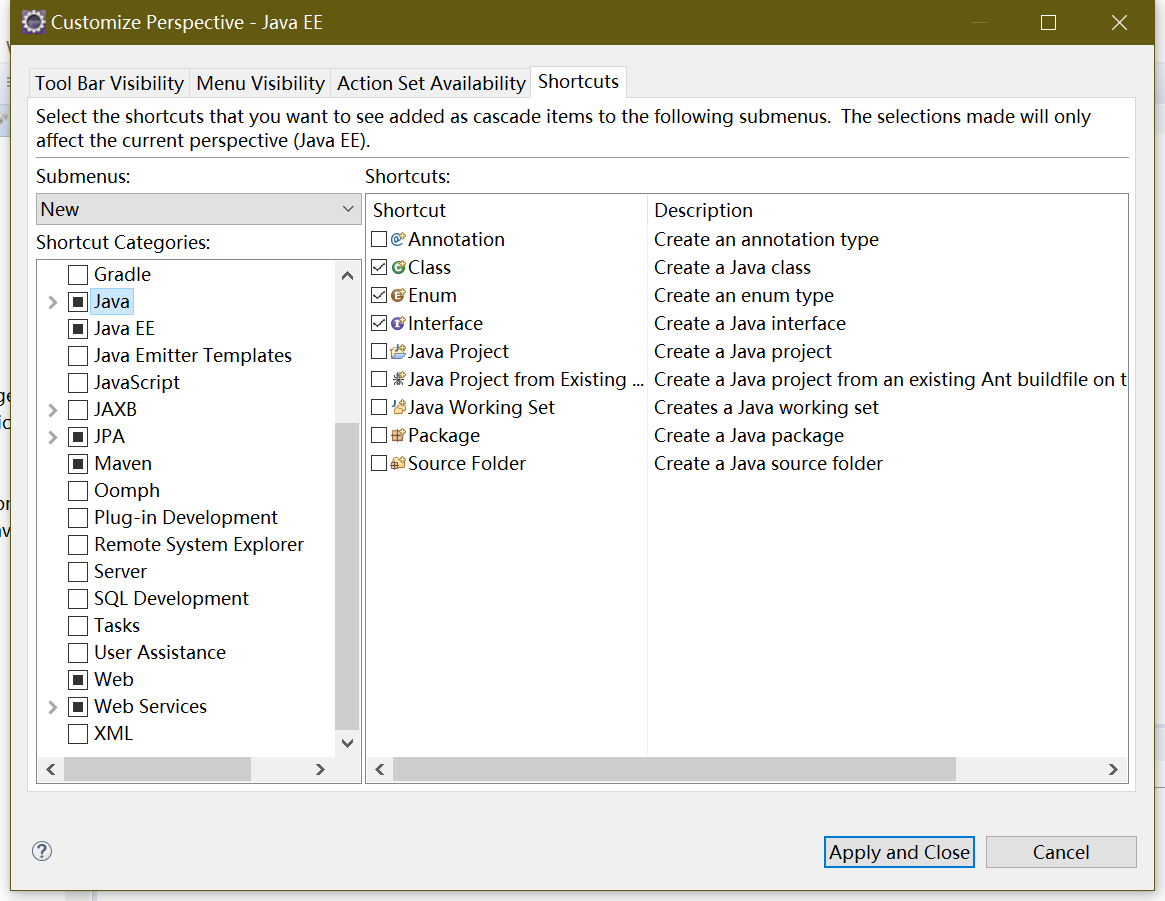Click the categories list scroll-right arrow
The image size is (1165, 901).
click(320, 770)
